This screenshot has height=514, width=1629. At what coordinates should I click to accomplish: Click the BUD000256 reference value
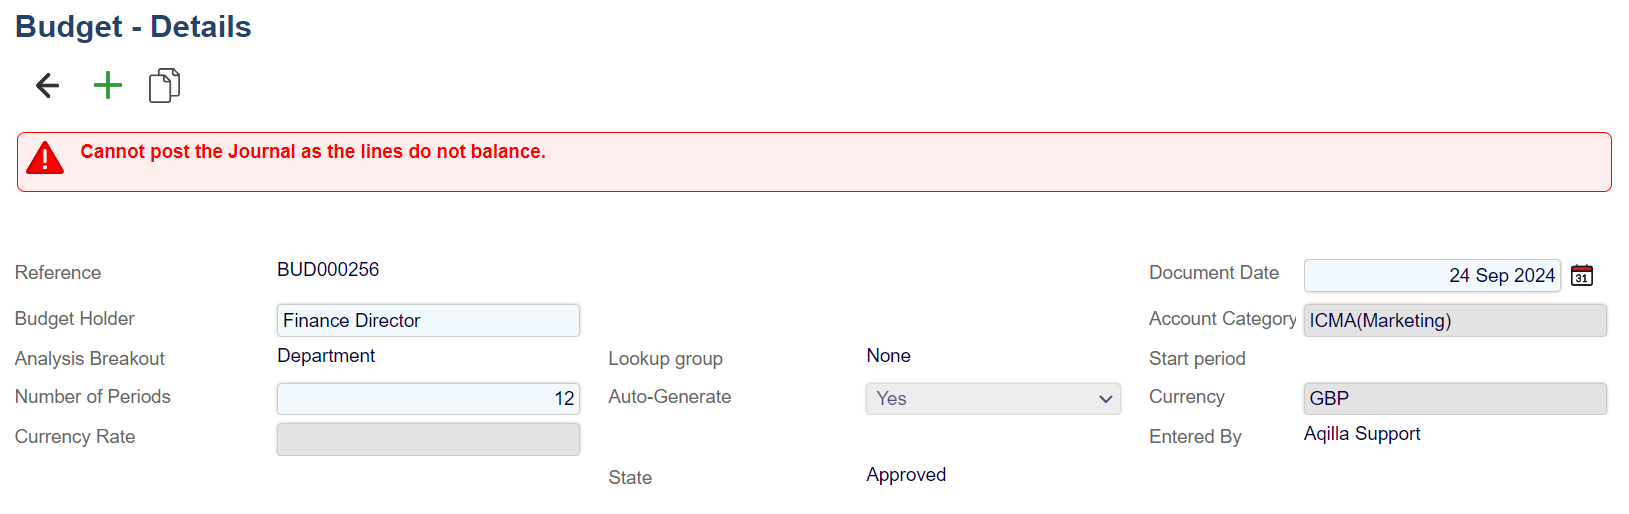[328, 270]
